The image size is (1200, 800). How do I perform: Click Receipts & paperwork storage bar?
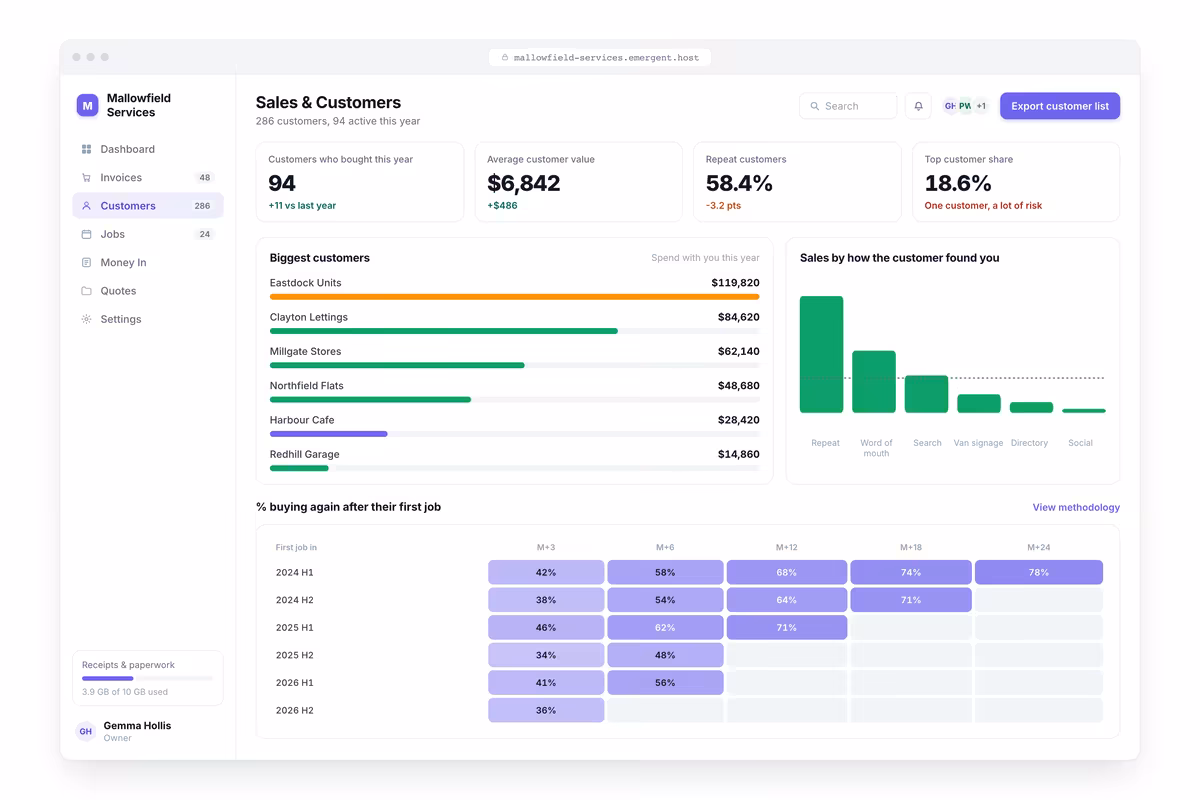[147, 678]
